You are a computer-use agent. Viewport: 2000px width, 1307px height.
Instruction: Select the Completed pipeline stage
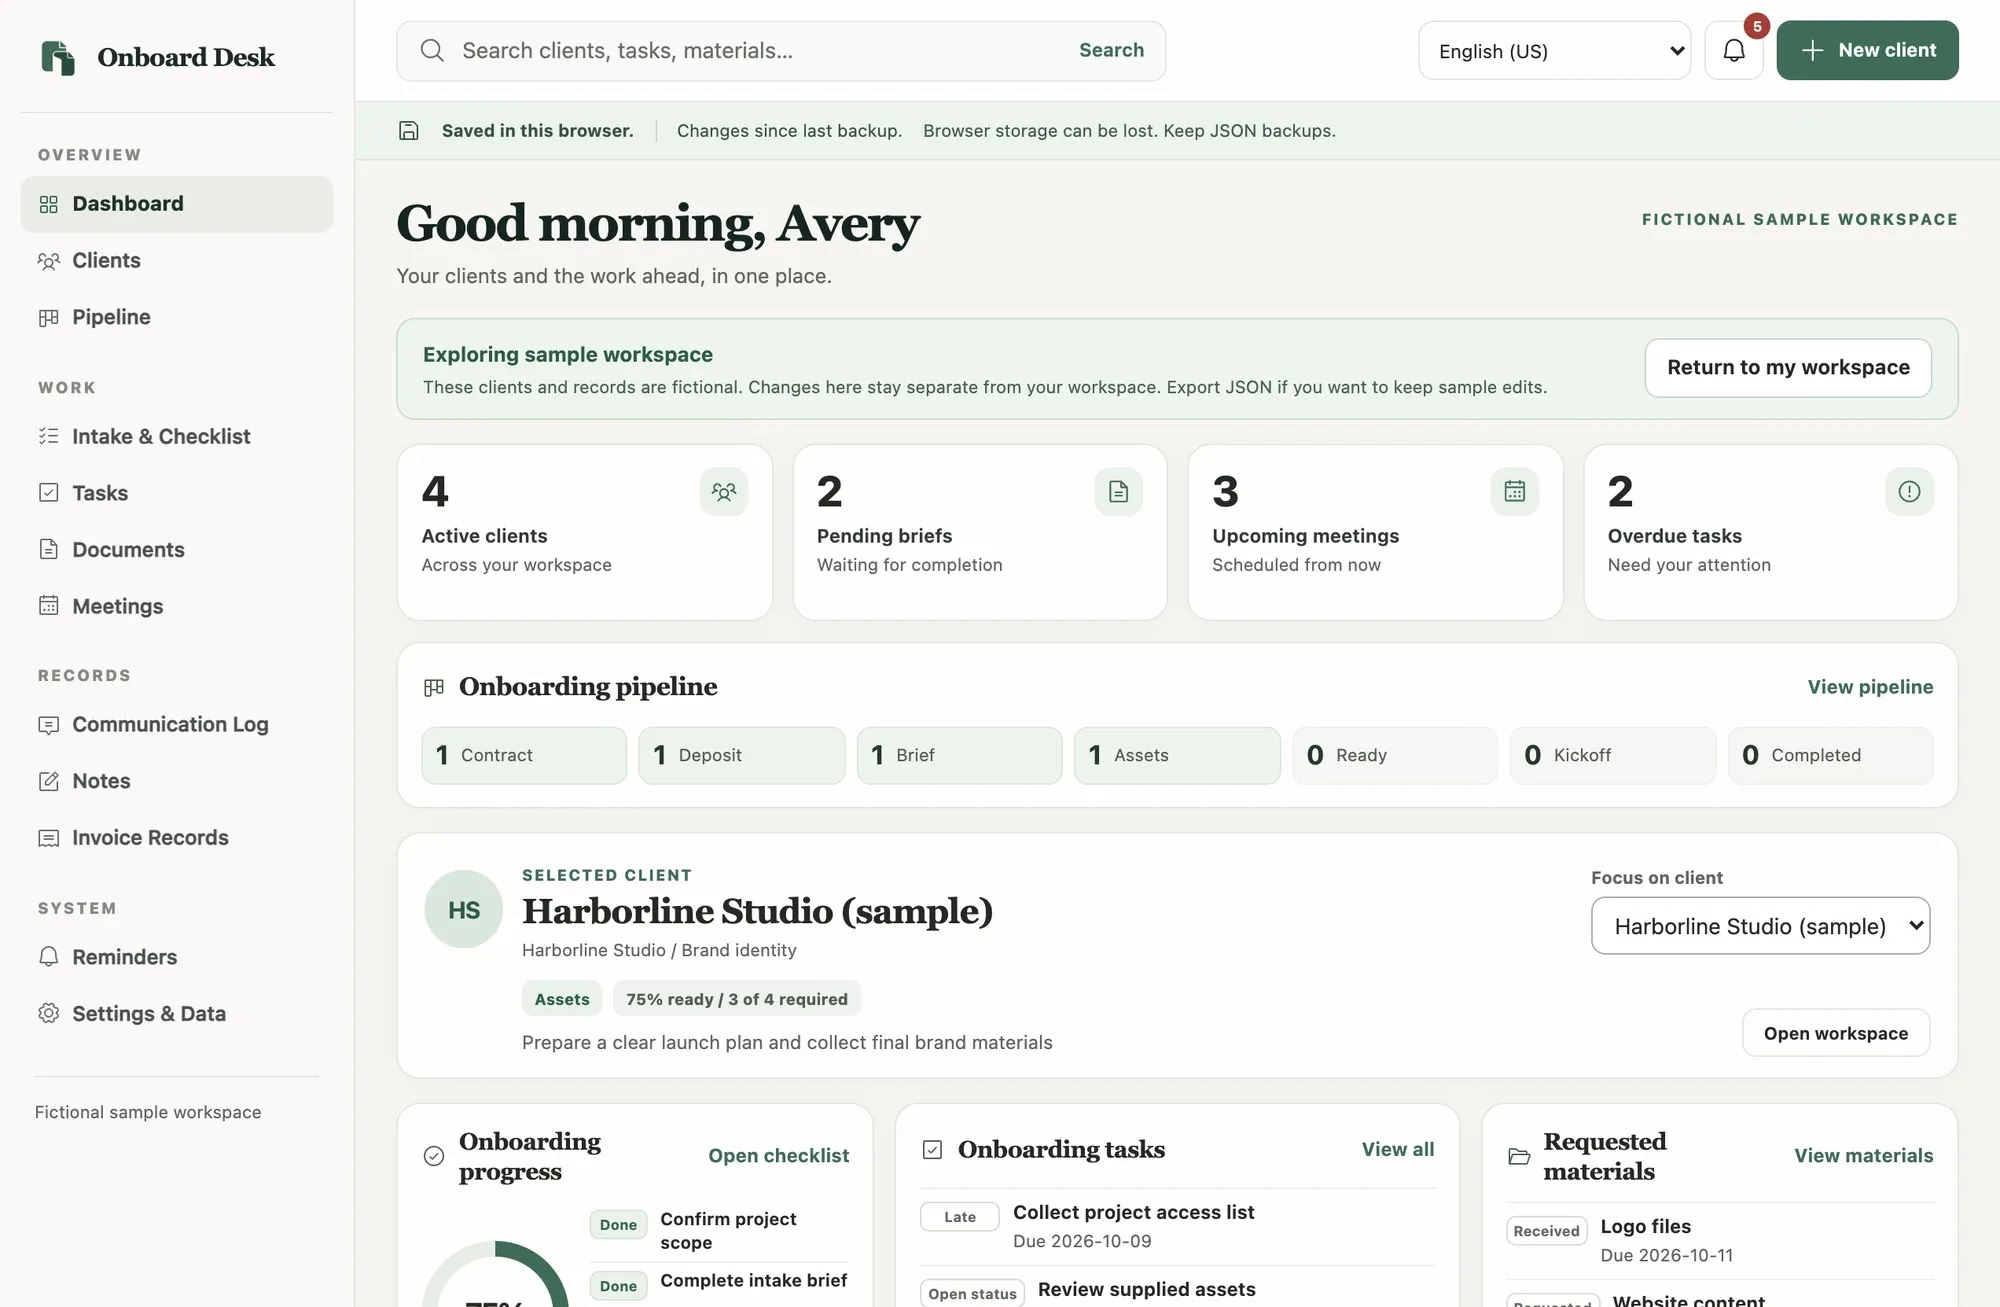click(x=1830, y=755)
